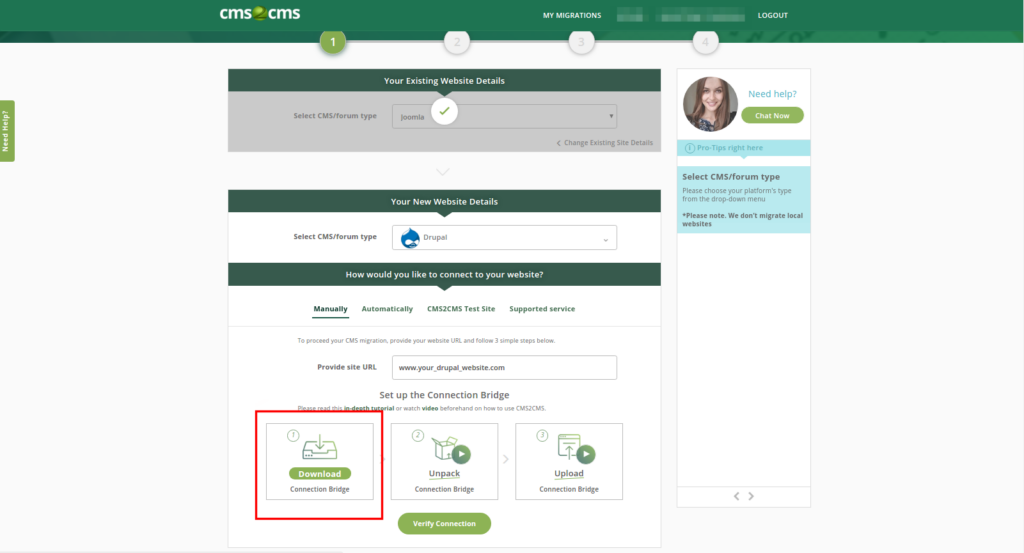Click Download Connection Bridge button

pyautogui.click(x=319, y=474)
